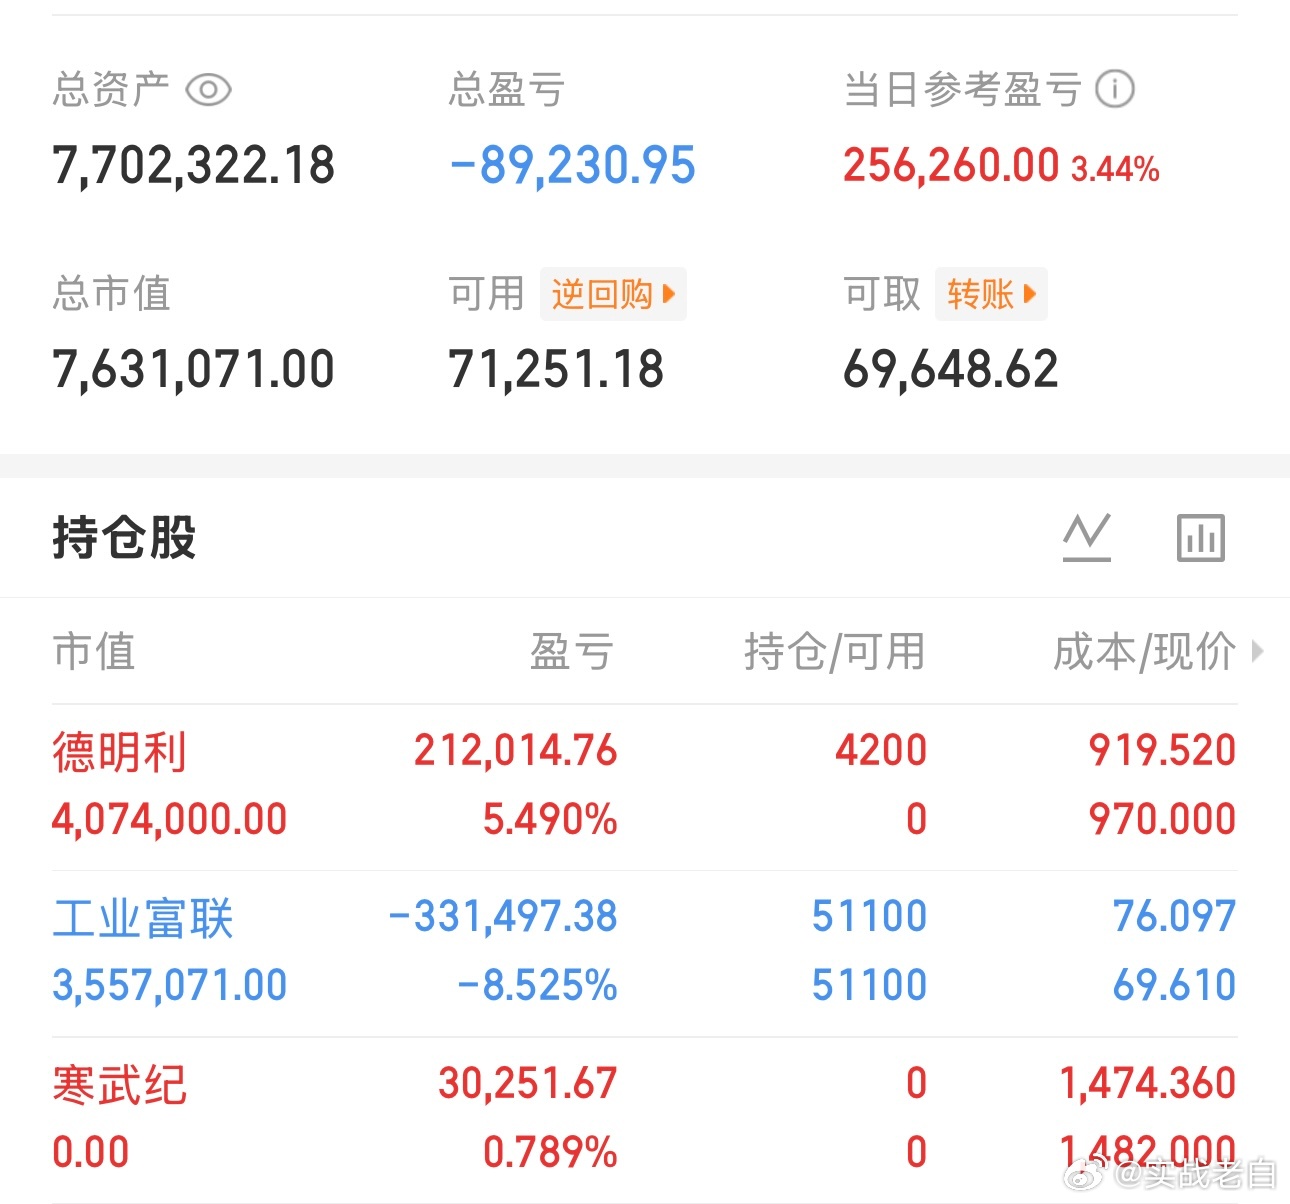This screenshot has width=1290, height=1204.
Task: Select 德明利 market value 4,074,000.00
Action: 170,820
